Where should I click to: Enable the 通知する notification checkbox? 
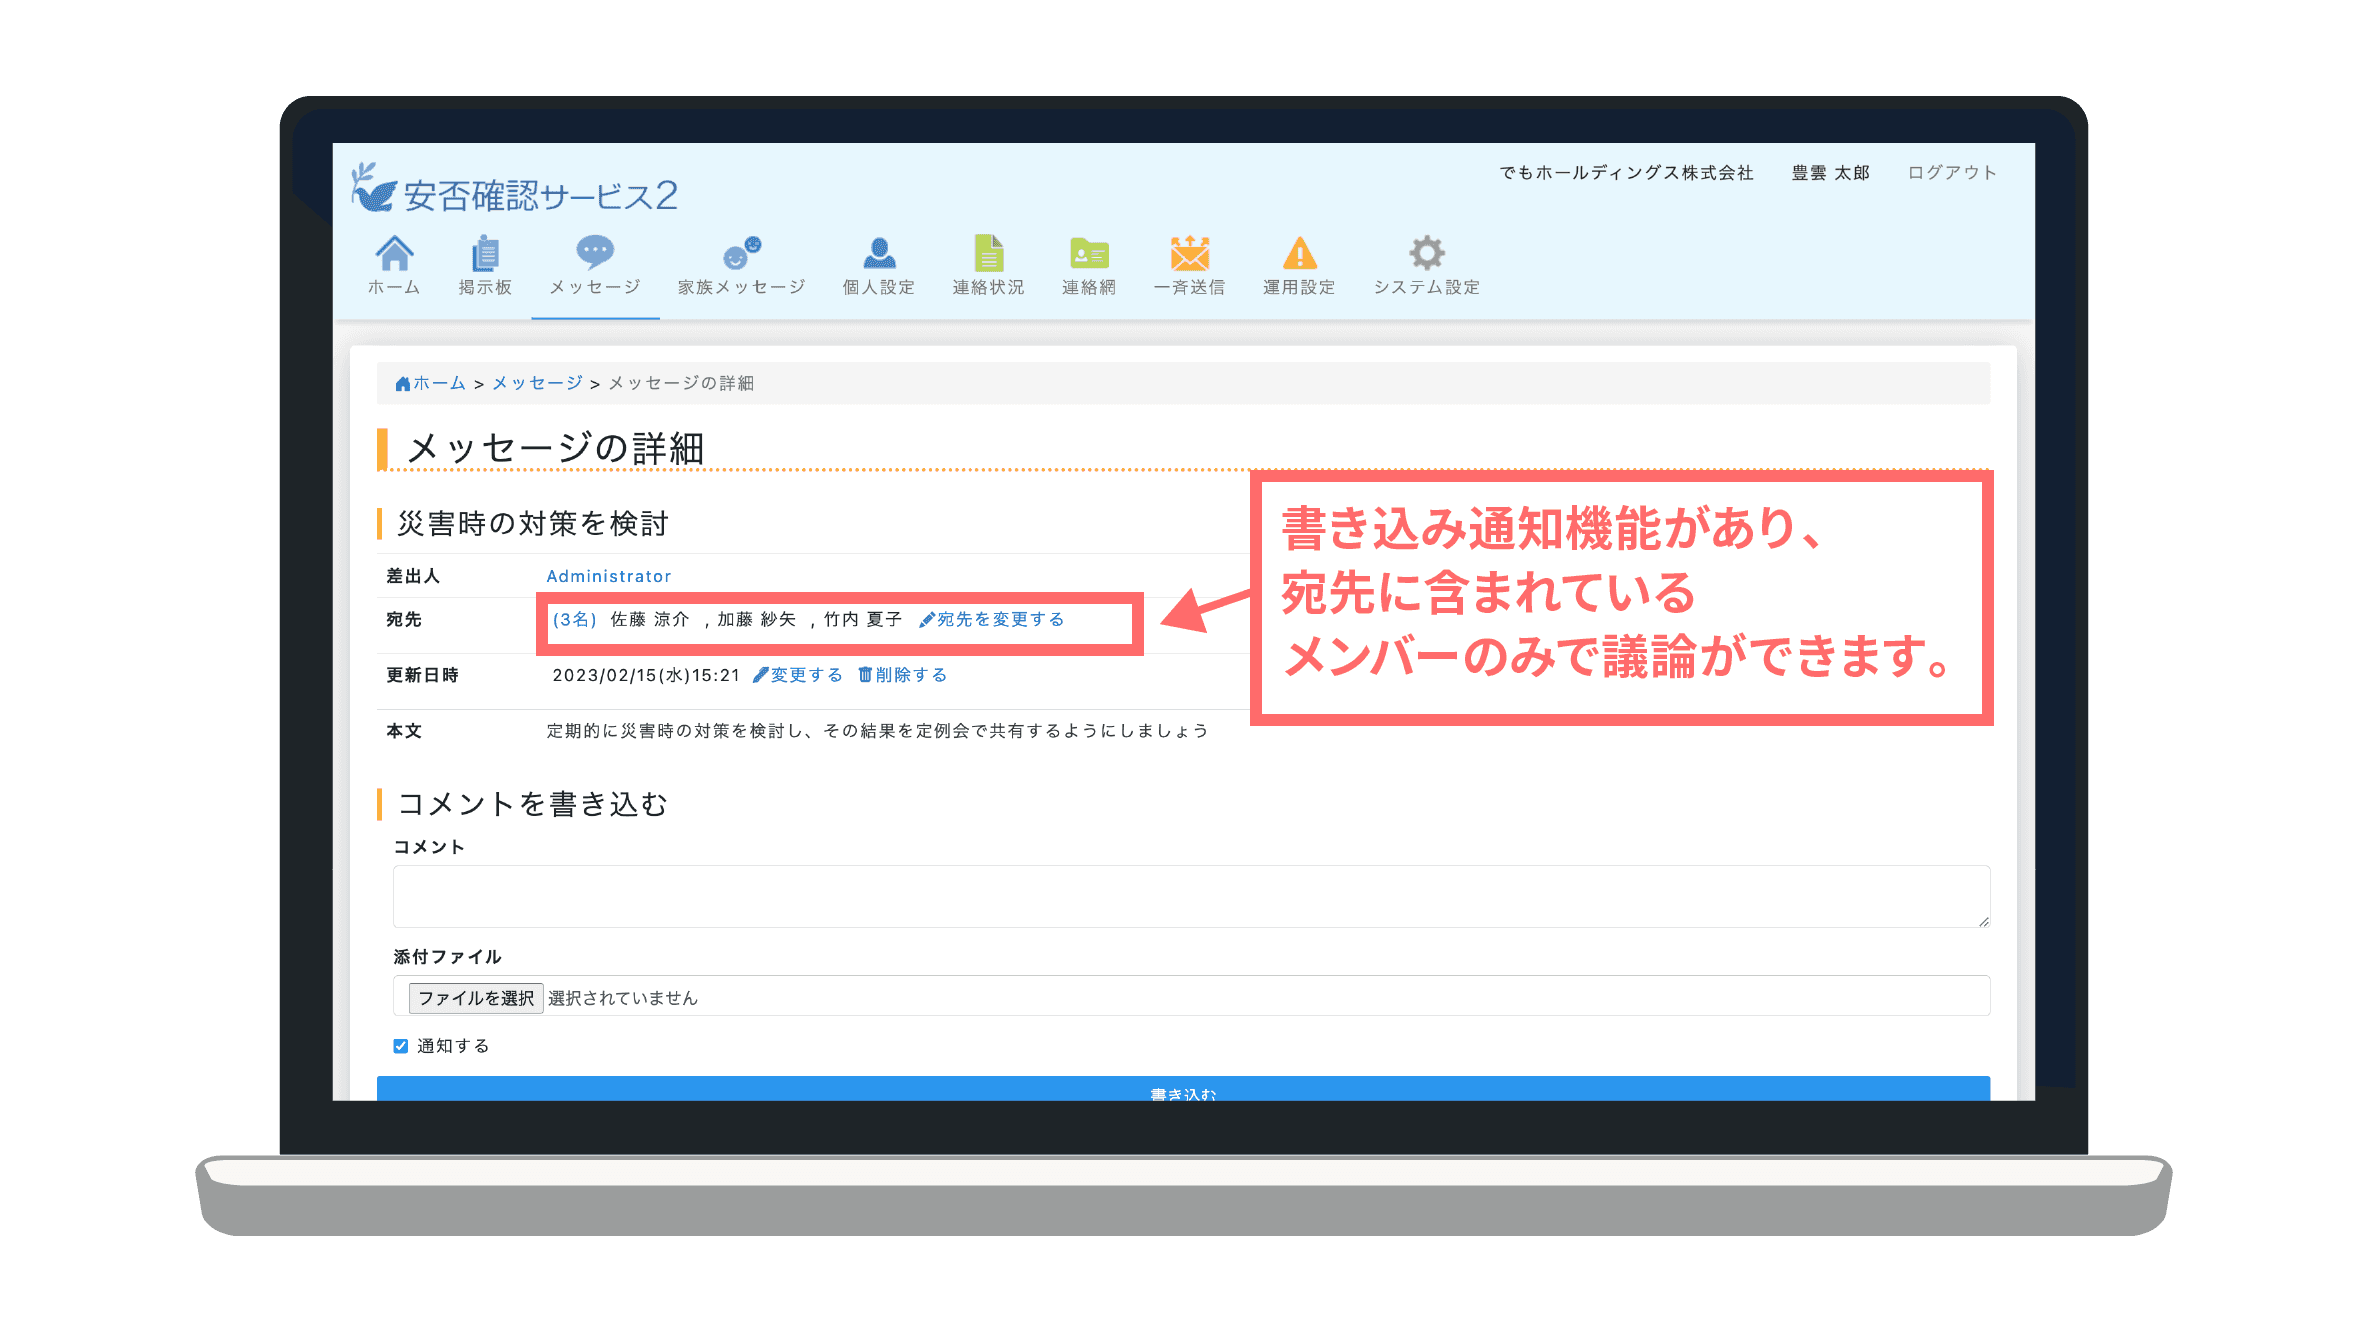click(400, 1045)
